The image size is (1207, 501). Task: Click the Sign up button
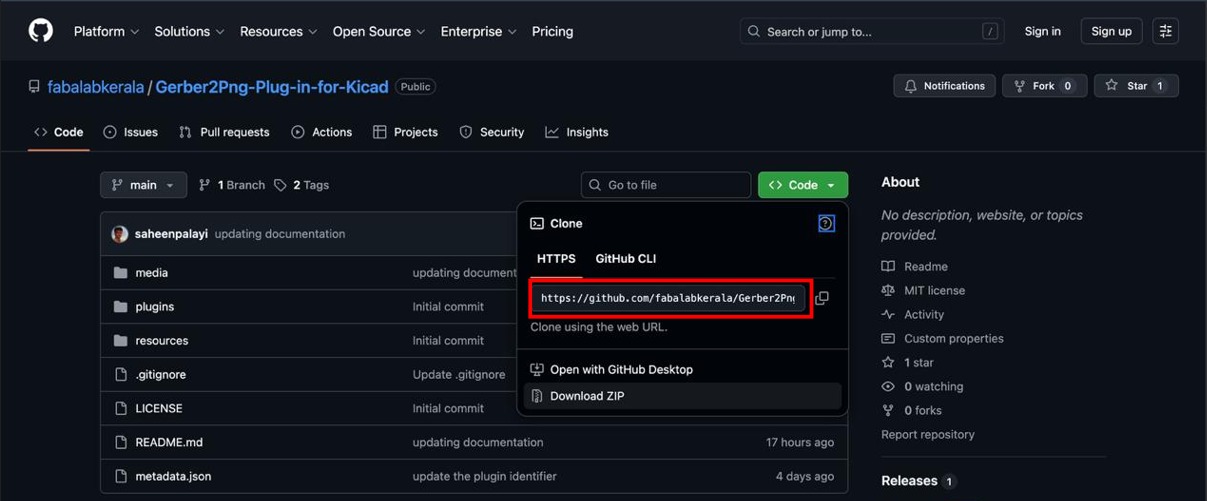coord(1111,31)
